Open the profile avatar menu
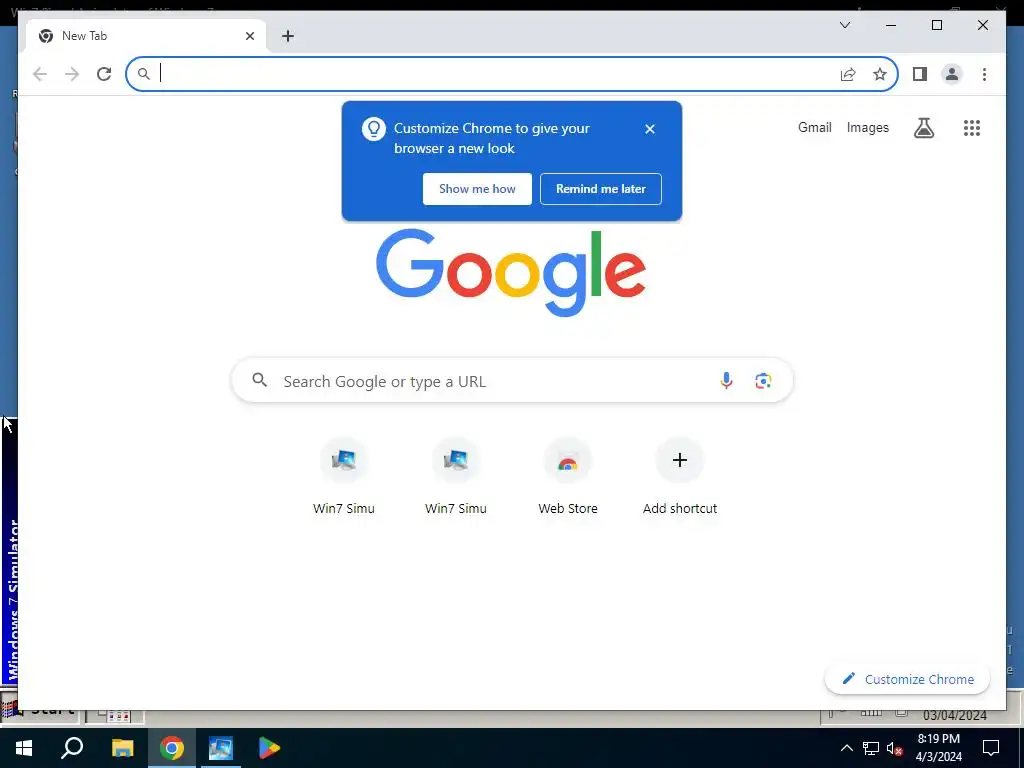 [952, 74]
